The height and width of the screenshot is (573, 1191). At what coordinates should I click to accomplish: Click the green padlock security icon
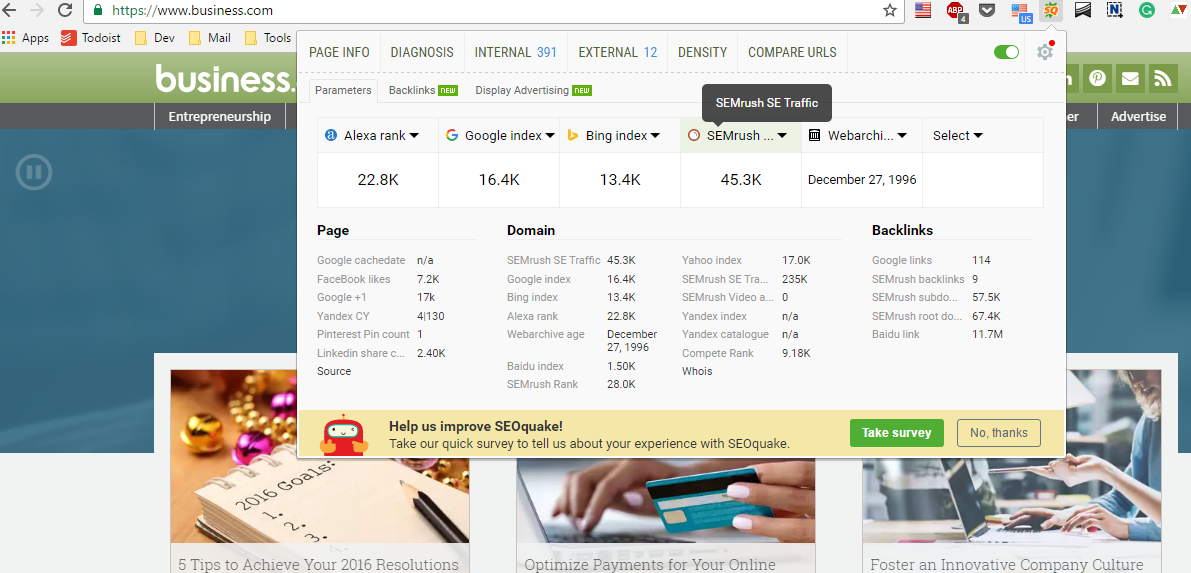[98, 11]
